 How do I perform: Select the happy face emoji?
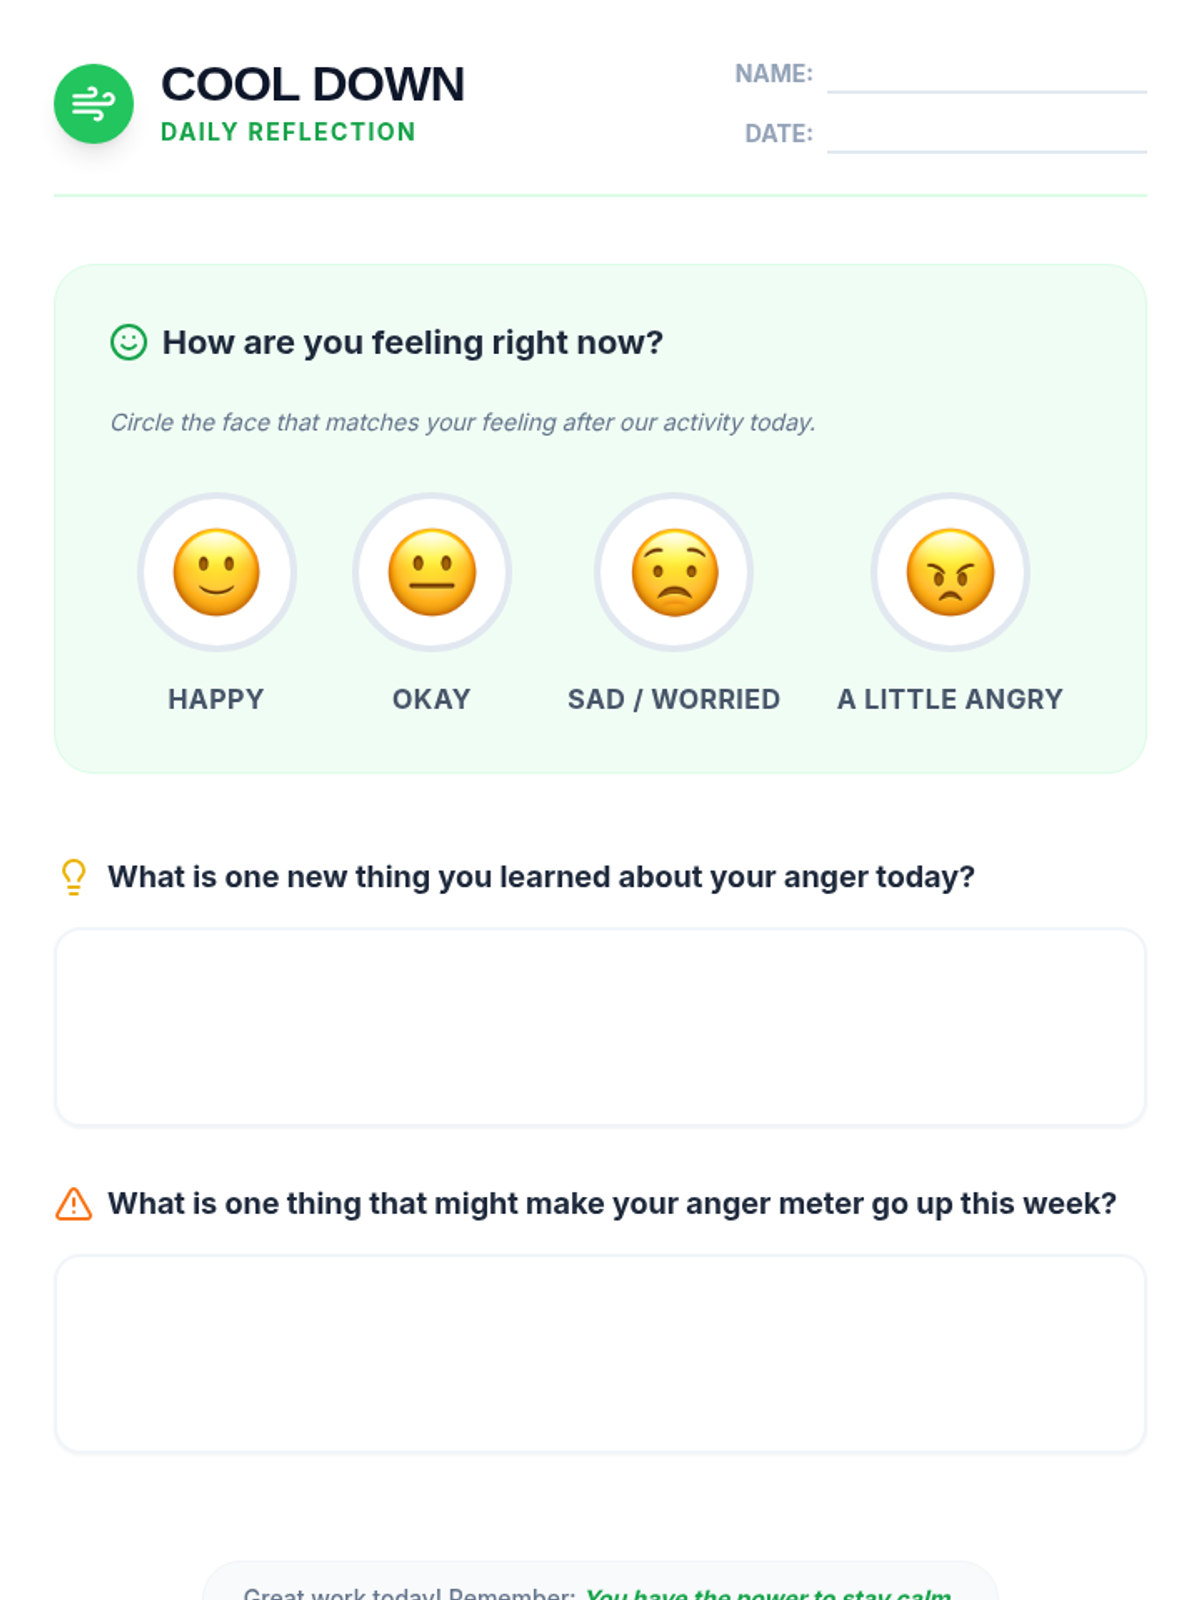(x=216, y=572)
